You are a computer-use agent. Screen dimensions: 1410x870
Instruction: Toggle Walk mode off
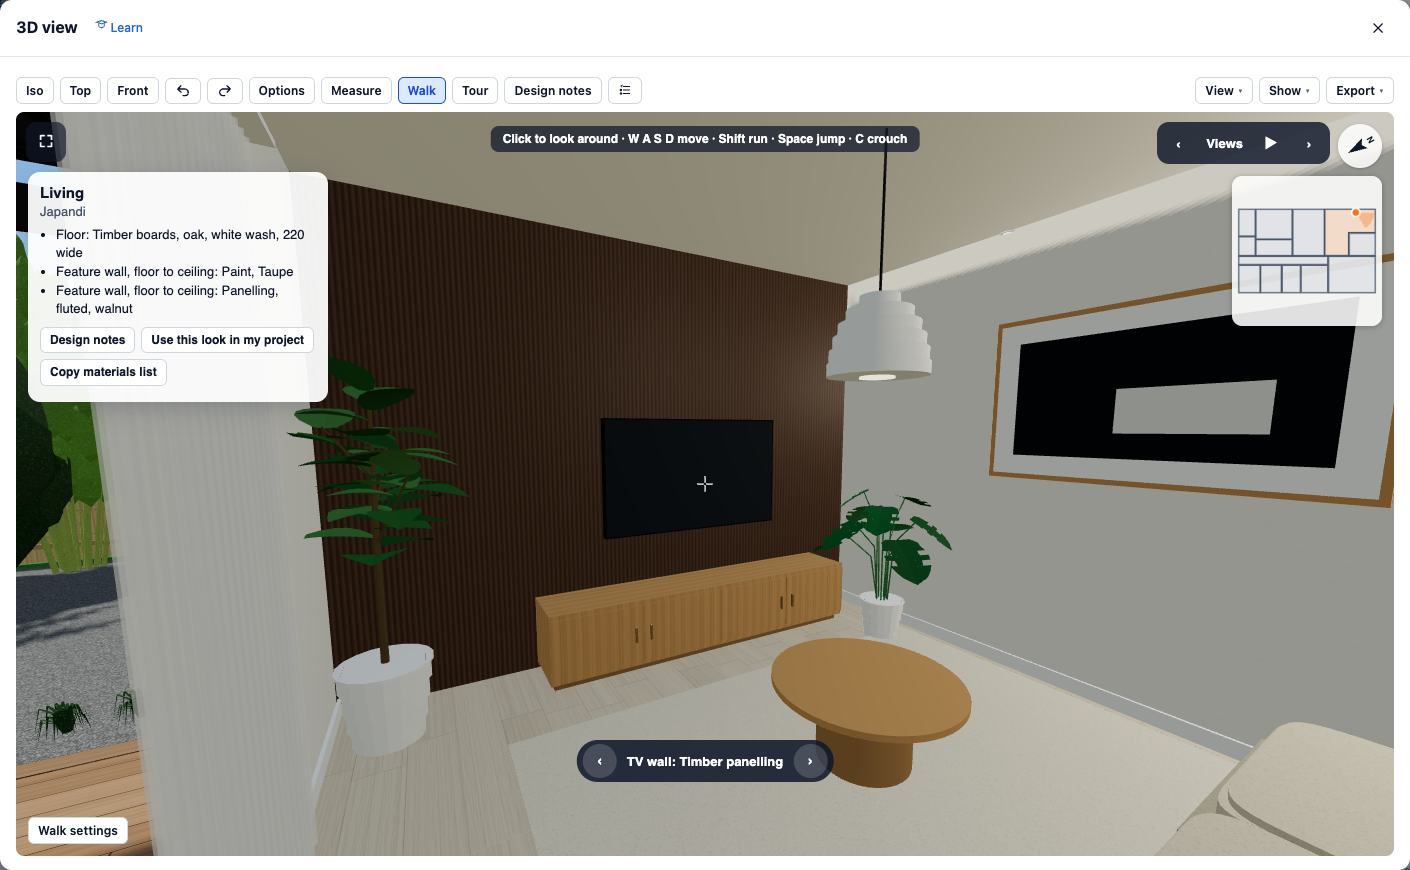pyautogui.click(x=422, y=91)
